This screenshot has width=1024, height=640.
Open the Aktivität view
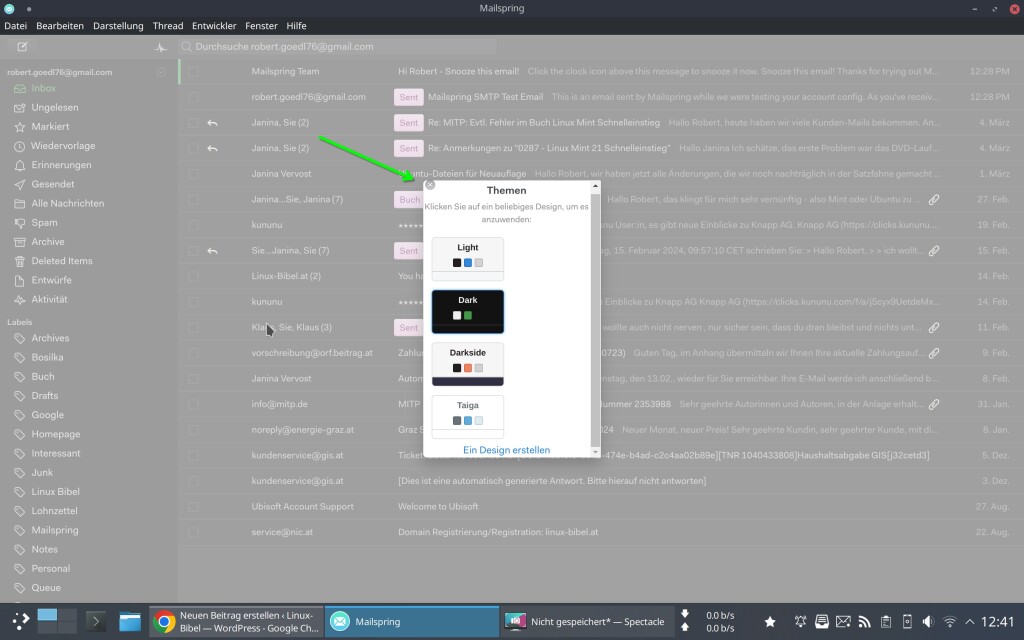[50, 299]
